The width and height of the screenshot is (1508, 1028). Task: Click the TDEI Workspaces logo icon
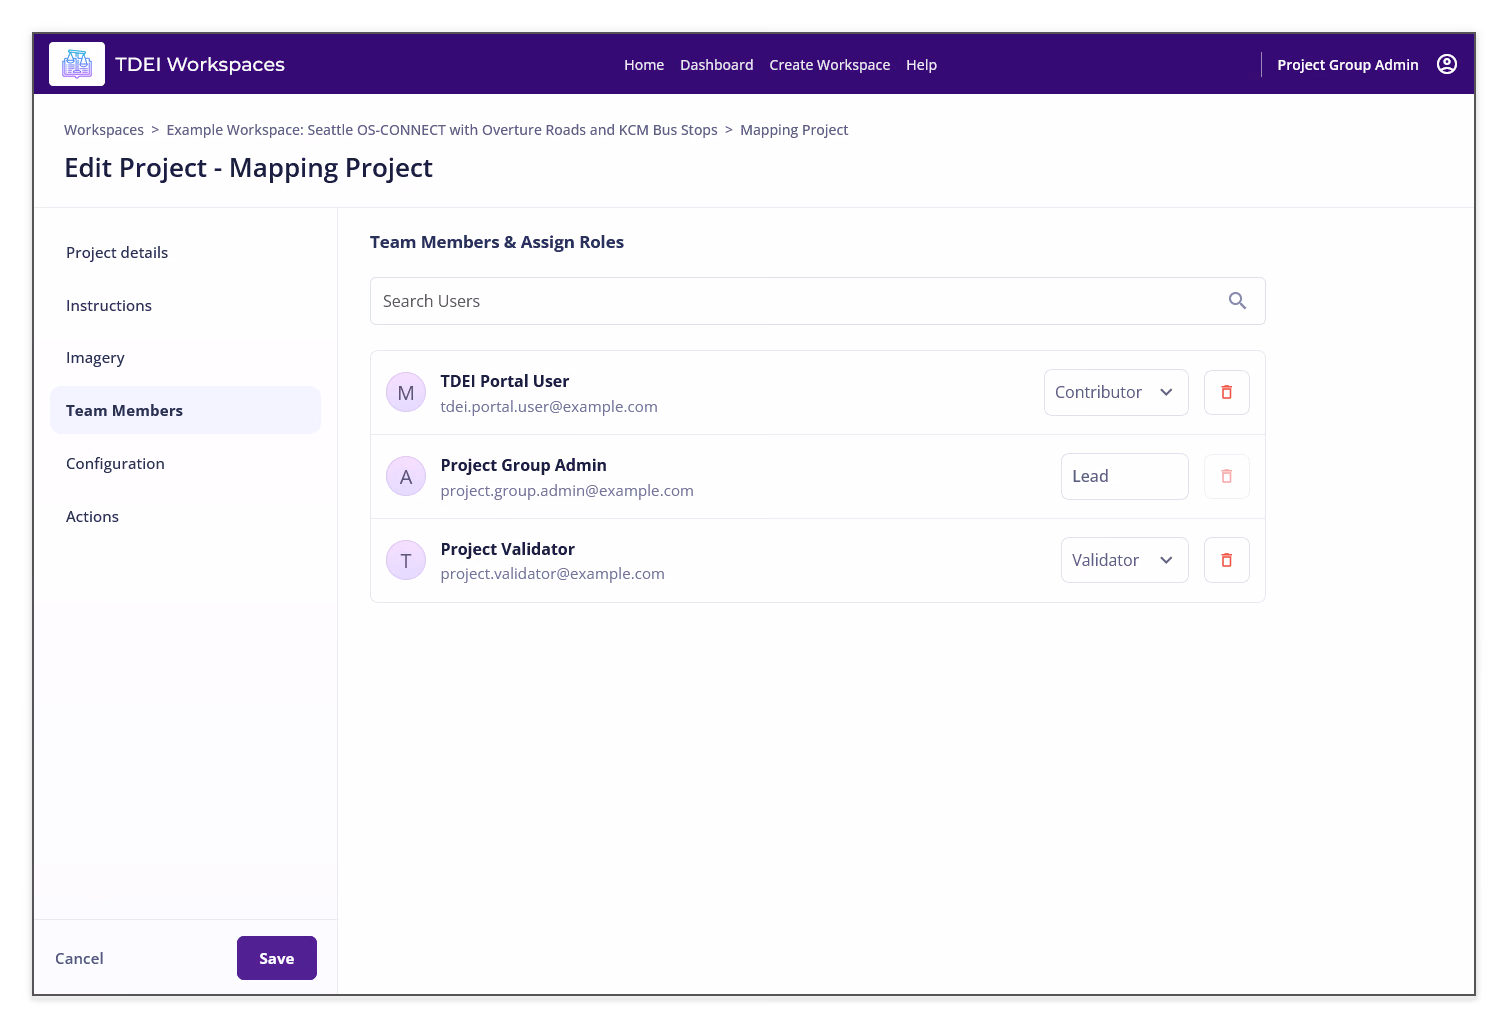(x=77, y=64)
